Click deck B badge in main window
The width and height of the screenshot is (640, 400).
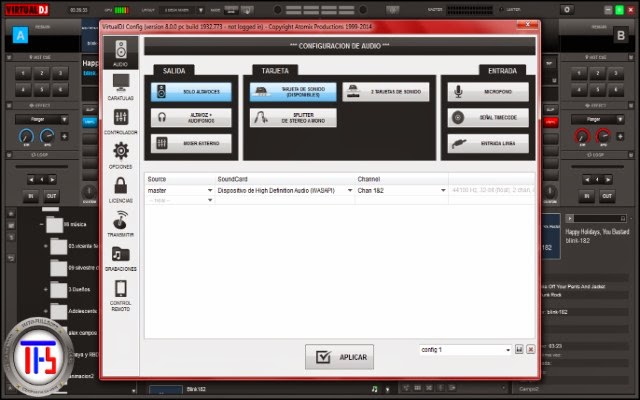click(x=621, y=36)
